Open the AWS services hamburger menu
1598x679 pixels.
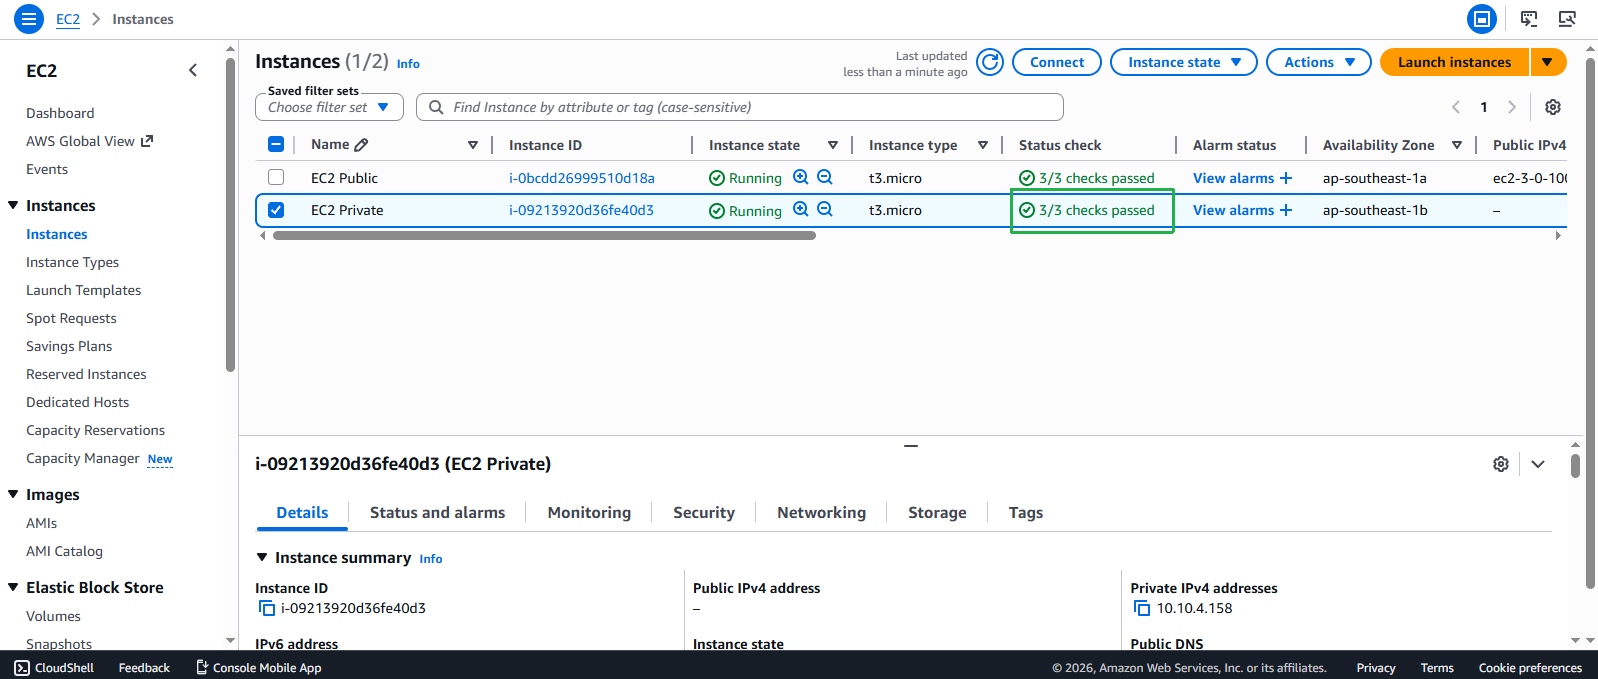pyautogui.click(x=28, y=19)
